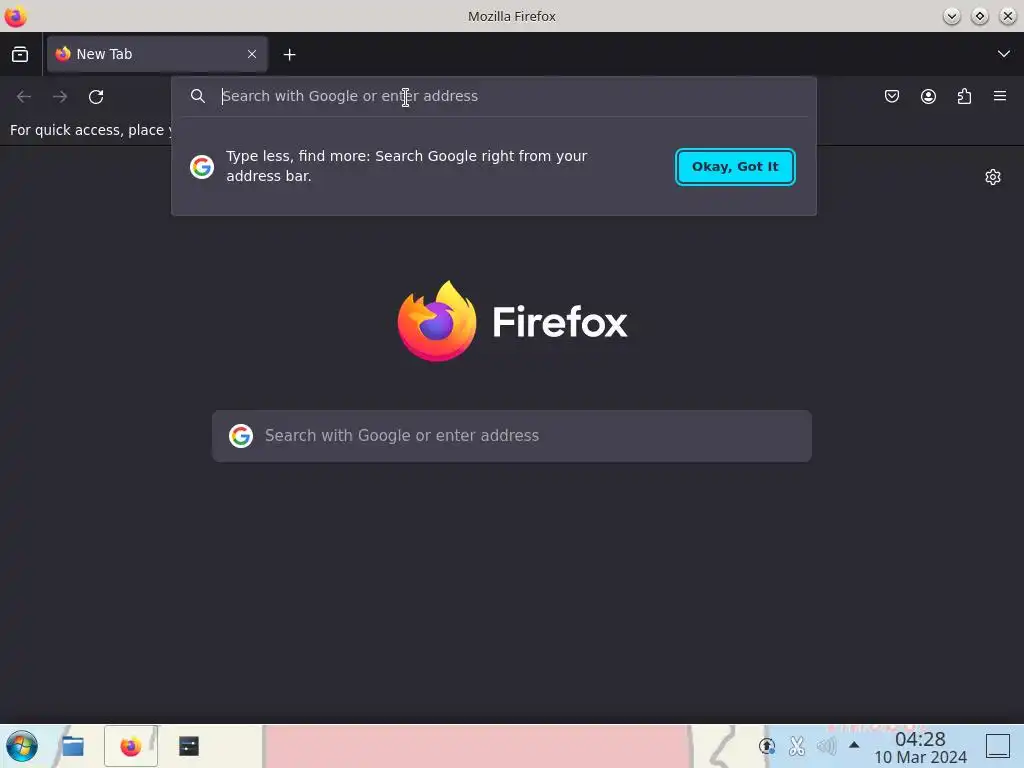Open clipboard scissors tray icon
Viewport: 1024px width, 768px height.
pos(796,746)
